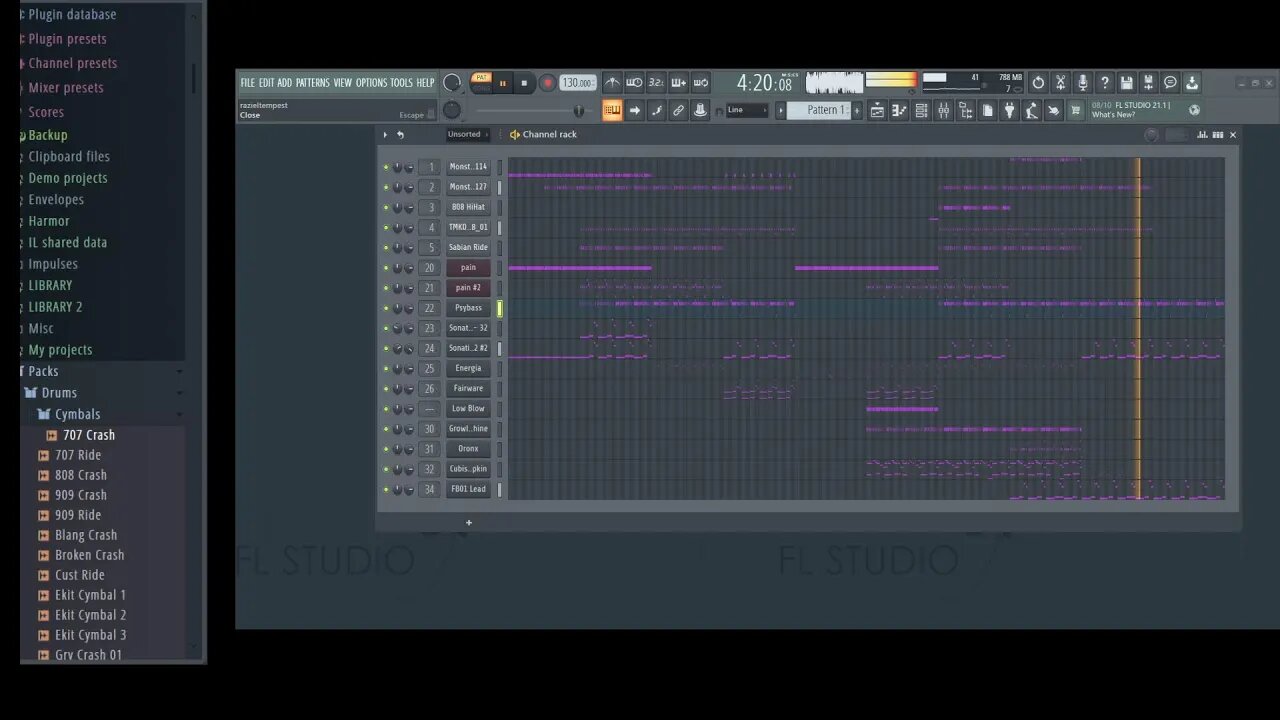Toggle mute LED for Psybass channel
This screenshot has height=720, width=1280.
[386, 308]
